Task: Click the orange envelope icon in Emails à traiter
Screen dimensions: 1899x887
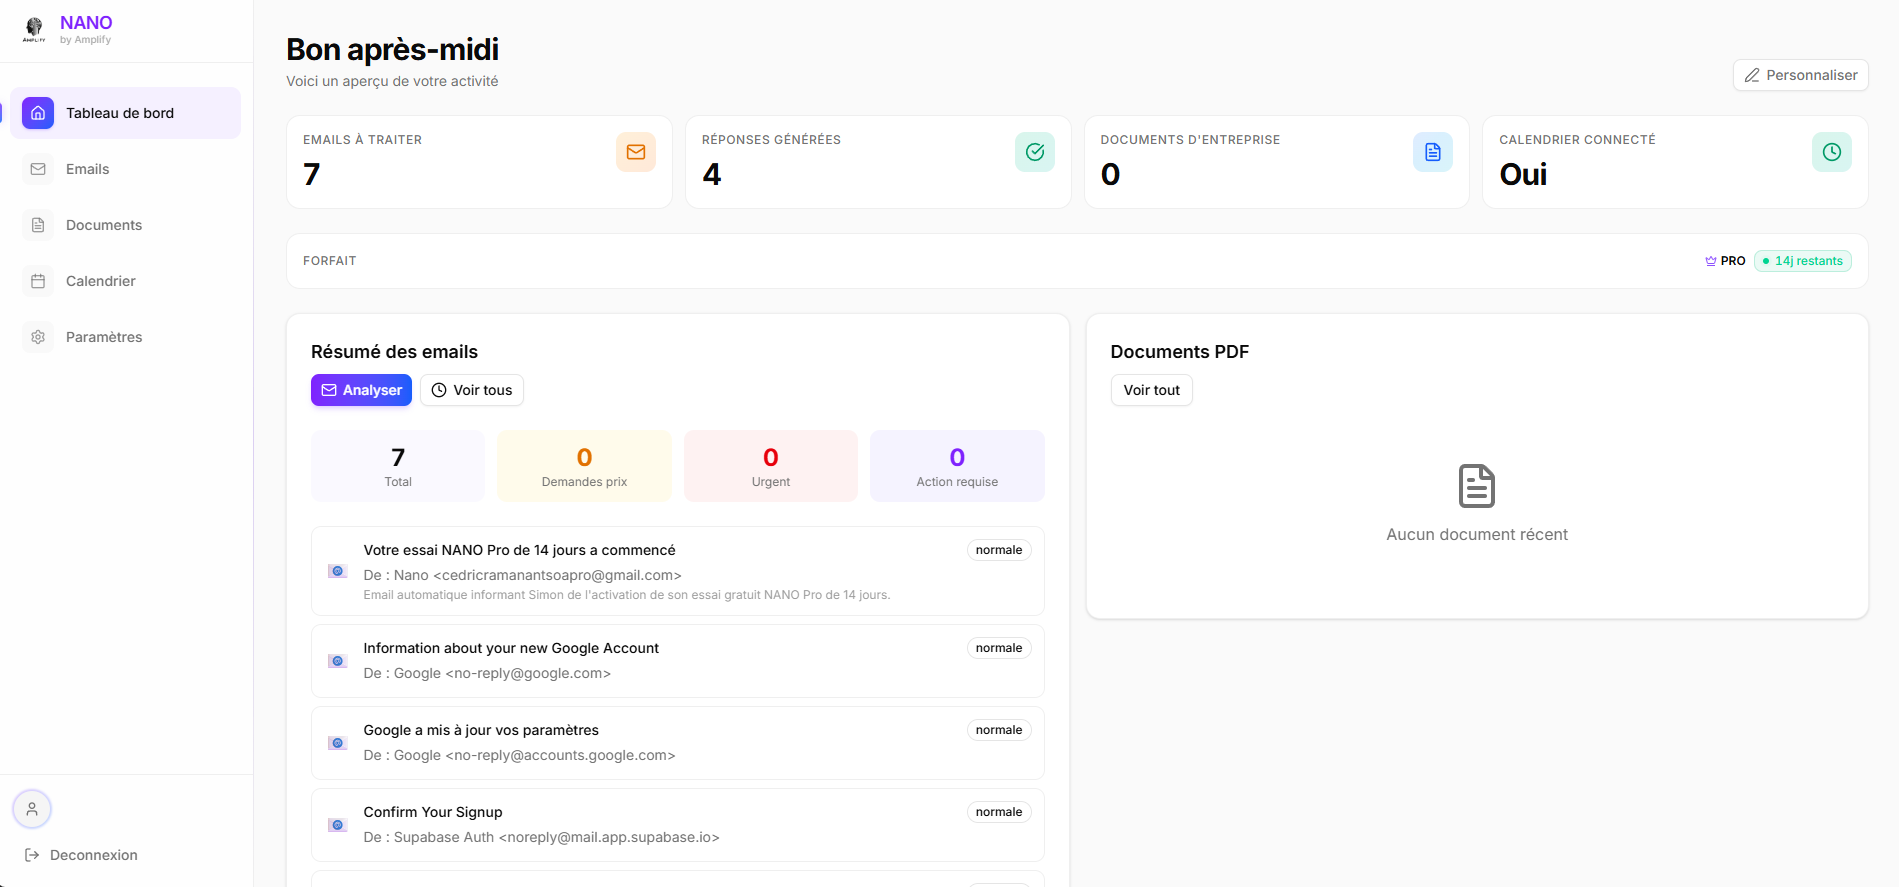Action: click(635, 152)
